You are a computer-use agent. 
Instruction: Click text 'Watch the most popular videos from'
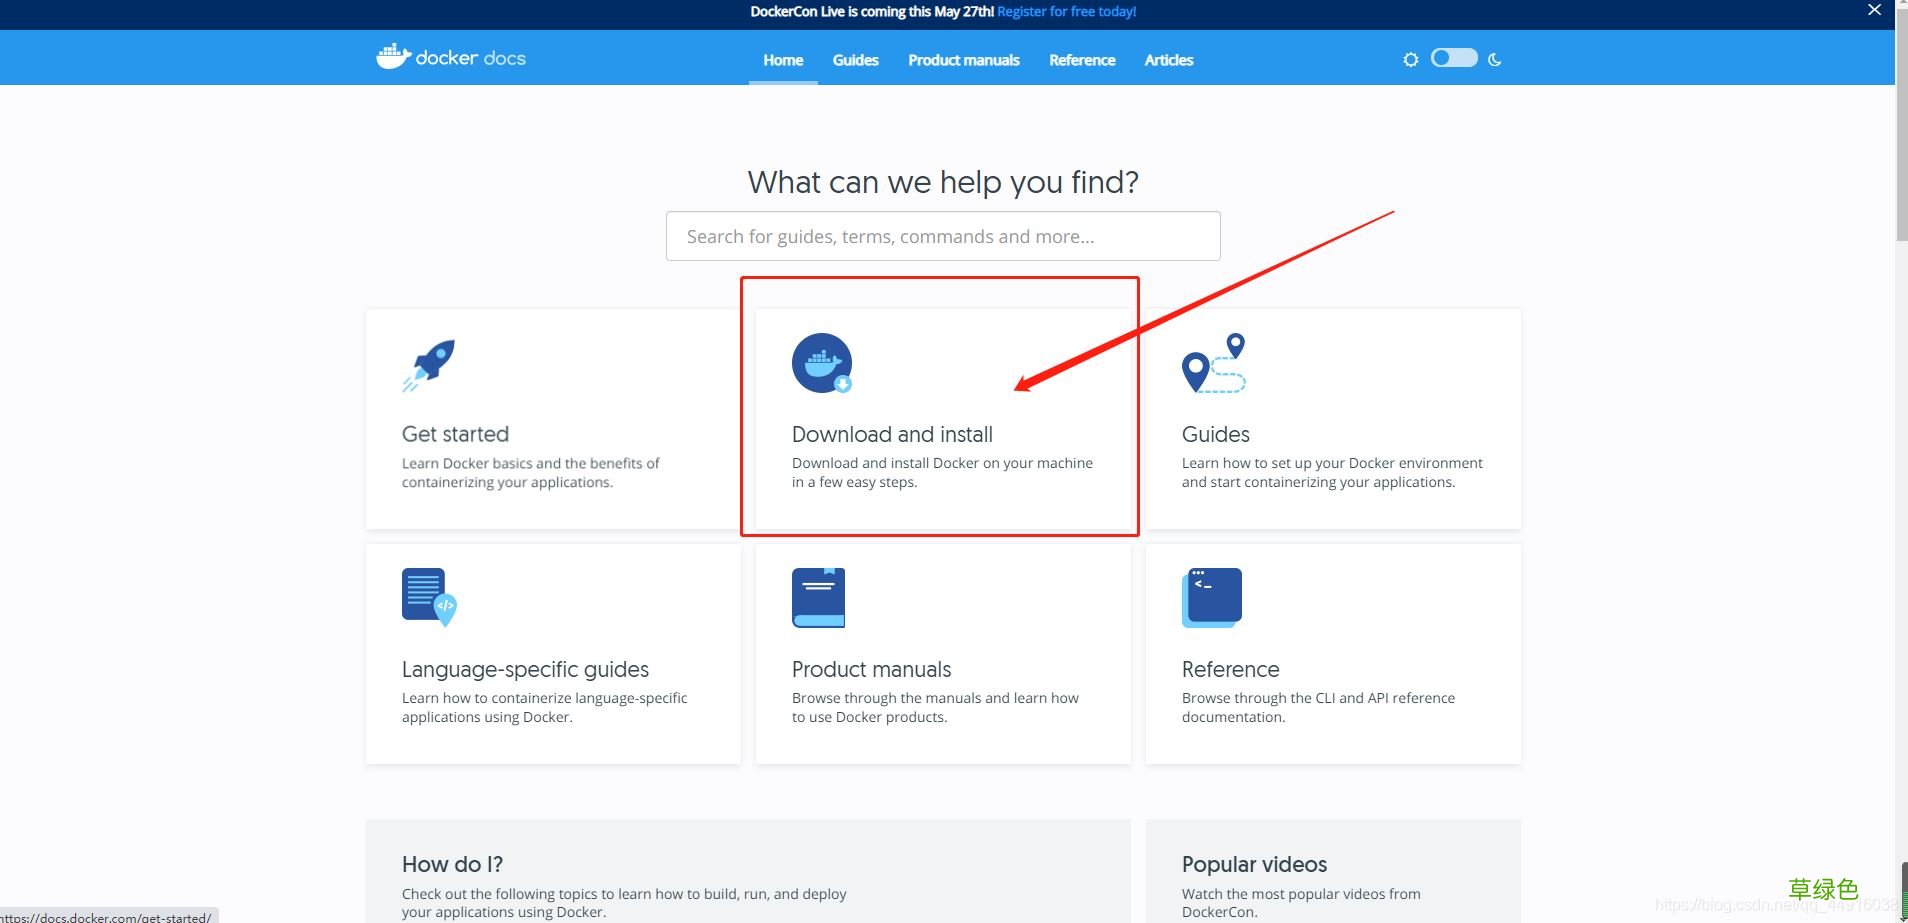[x=1301, y=894]
